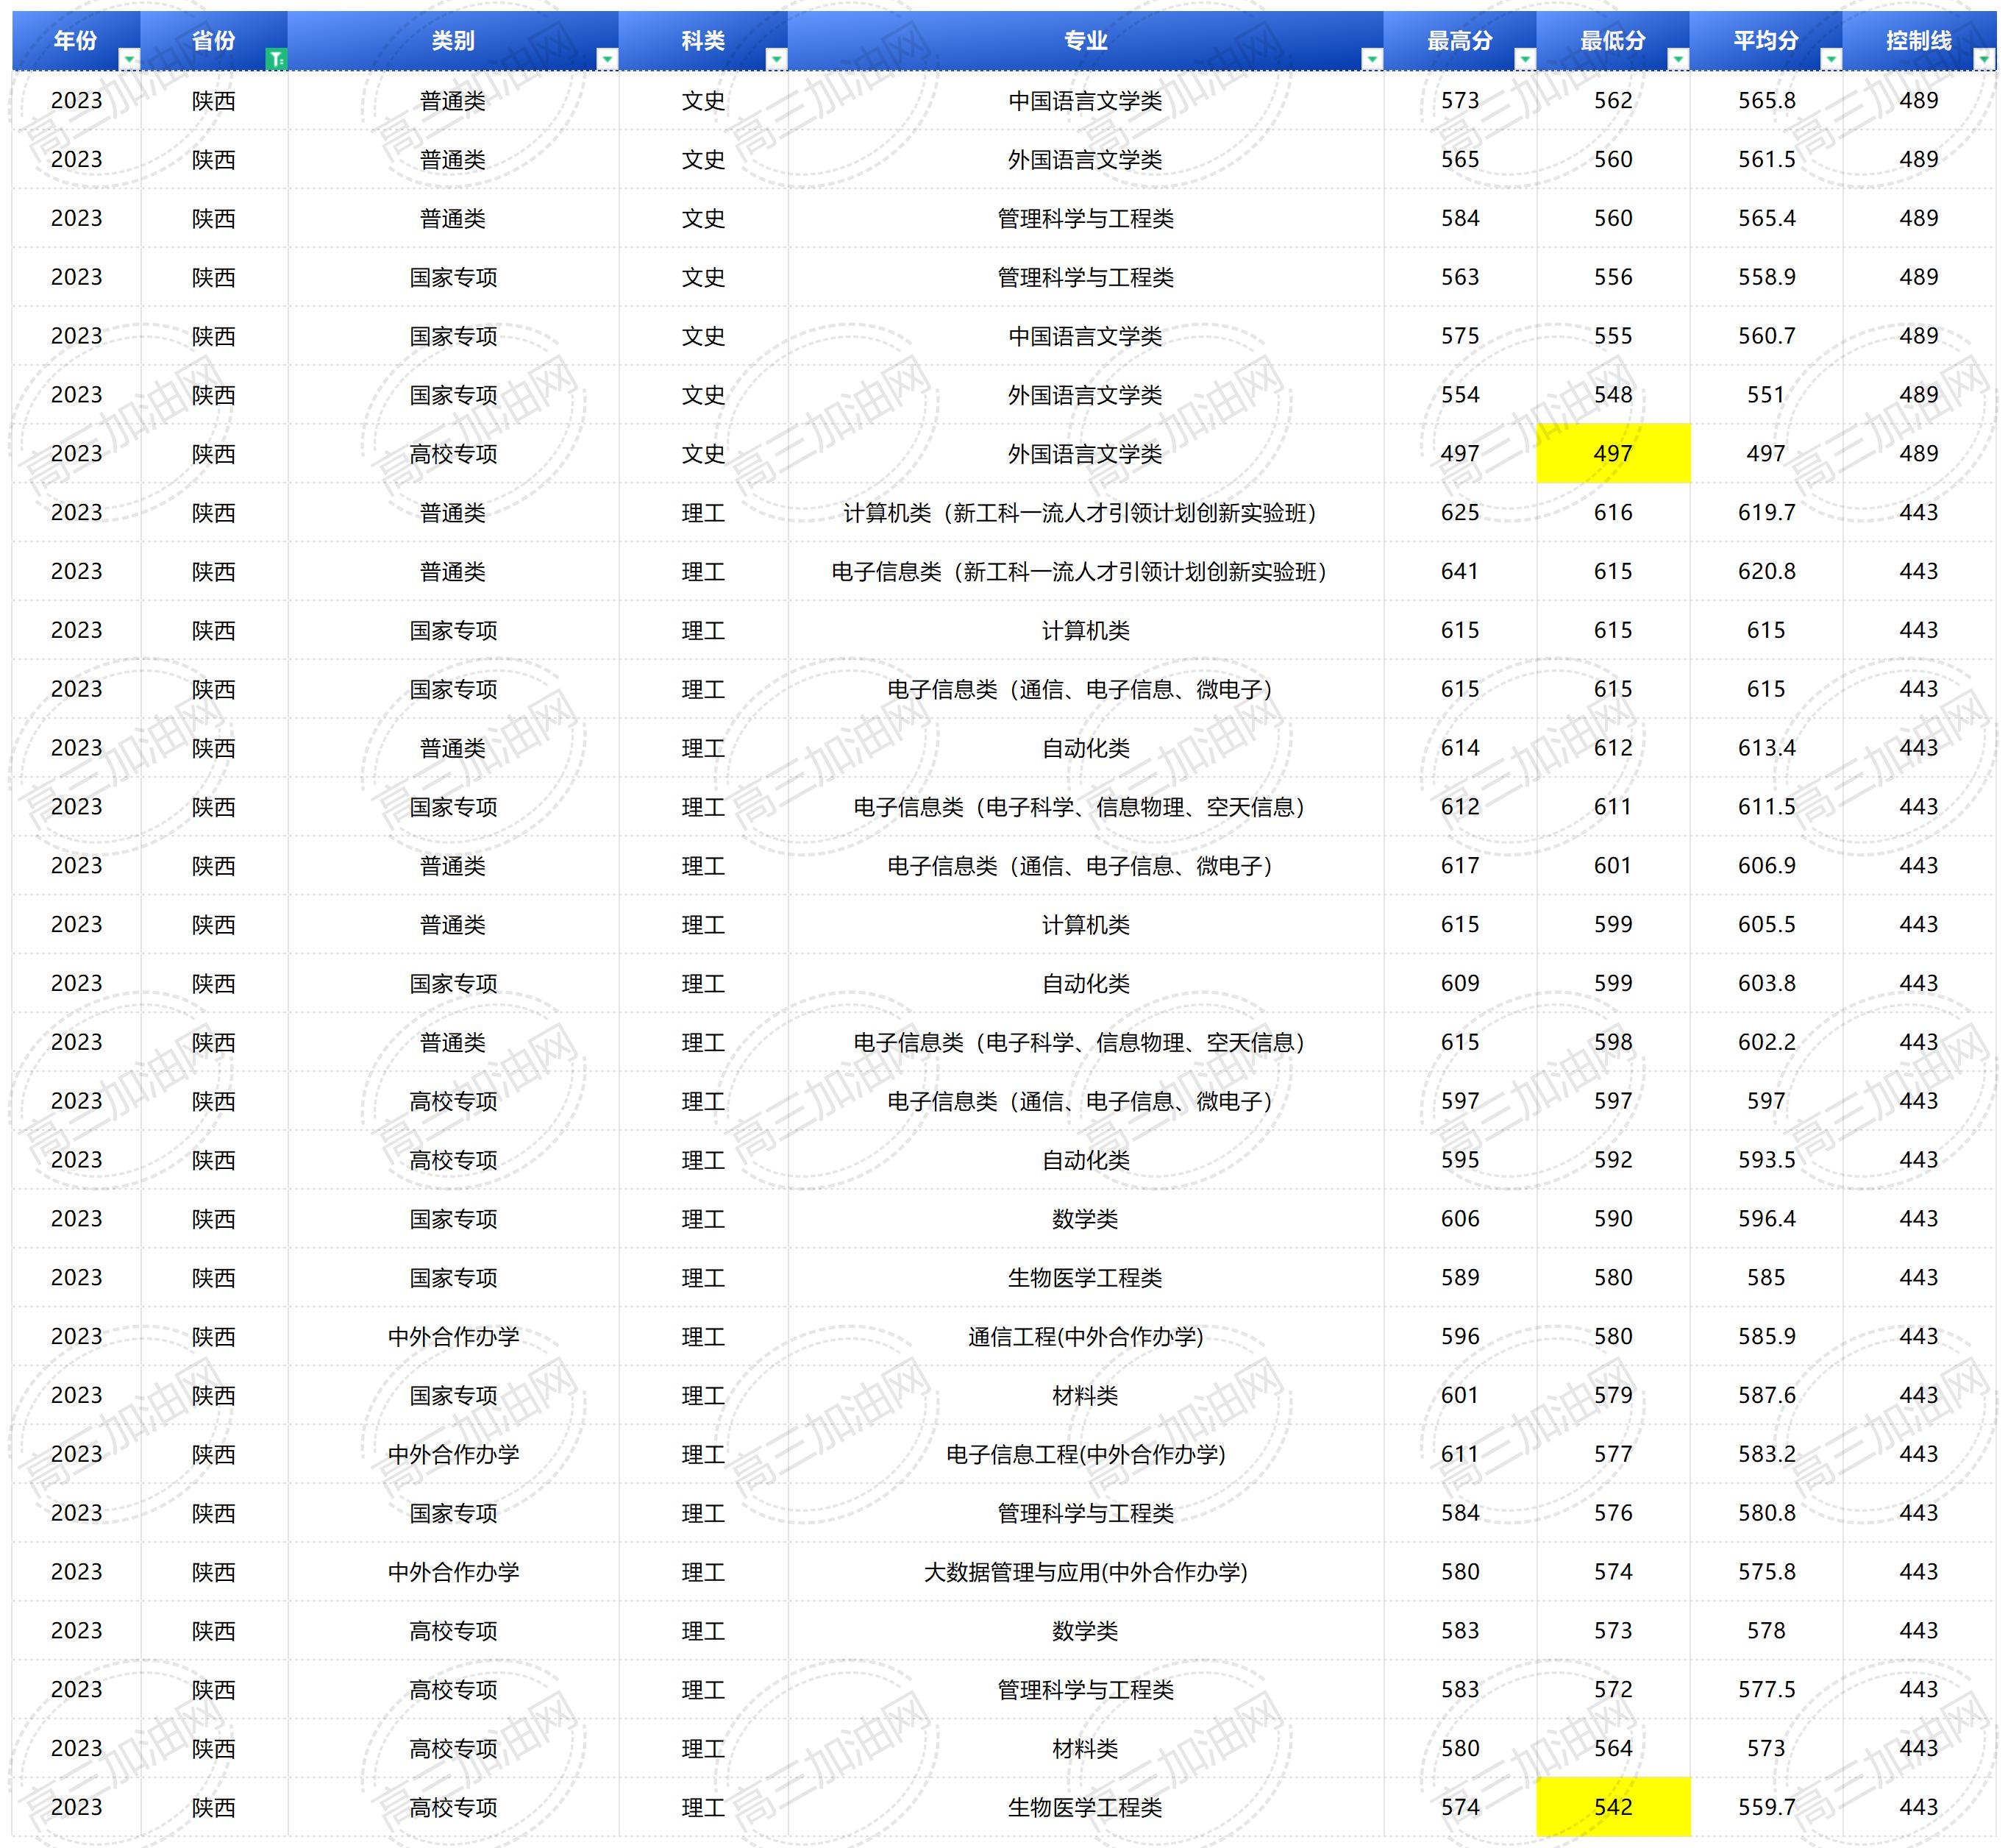Select the yellow highlighted cell 497
The height and width of the screenshot is (1848, 2008).
1613,453
